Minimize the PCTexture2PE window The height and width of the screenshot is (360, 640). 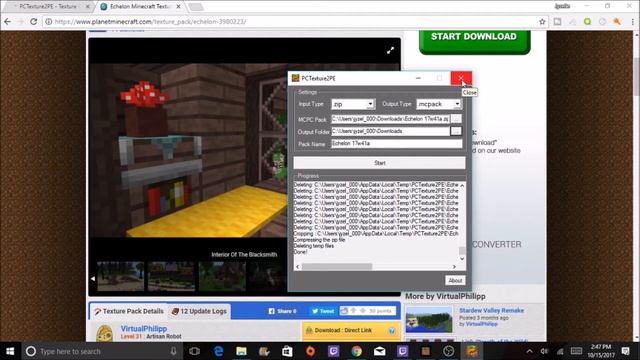tap(418, 78)
